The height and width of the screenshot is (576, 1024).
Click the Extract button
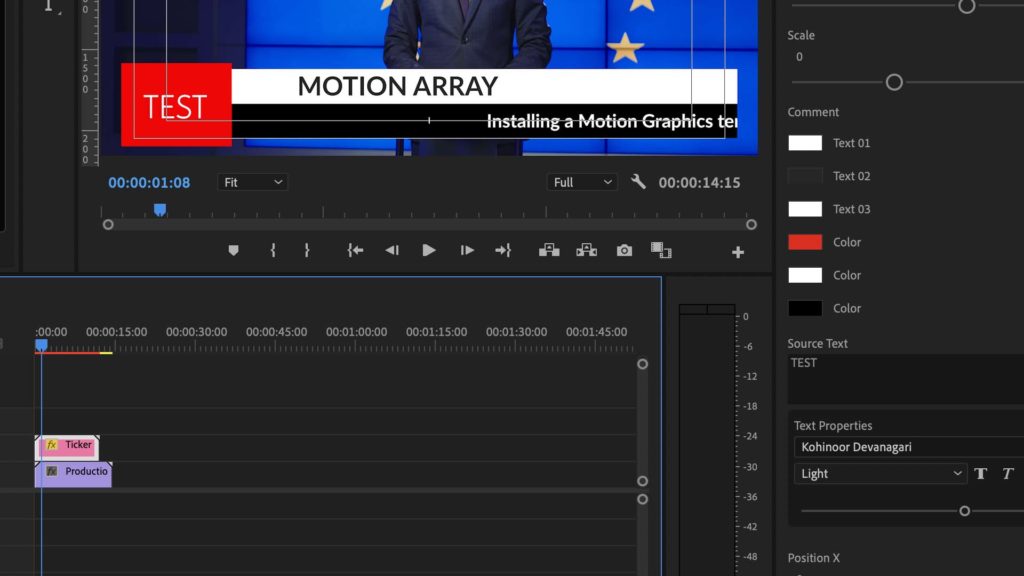(586, 251)
